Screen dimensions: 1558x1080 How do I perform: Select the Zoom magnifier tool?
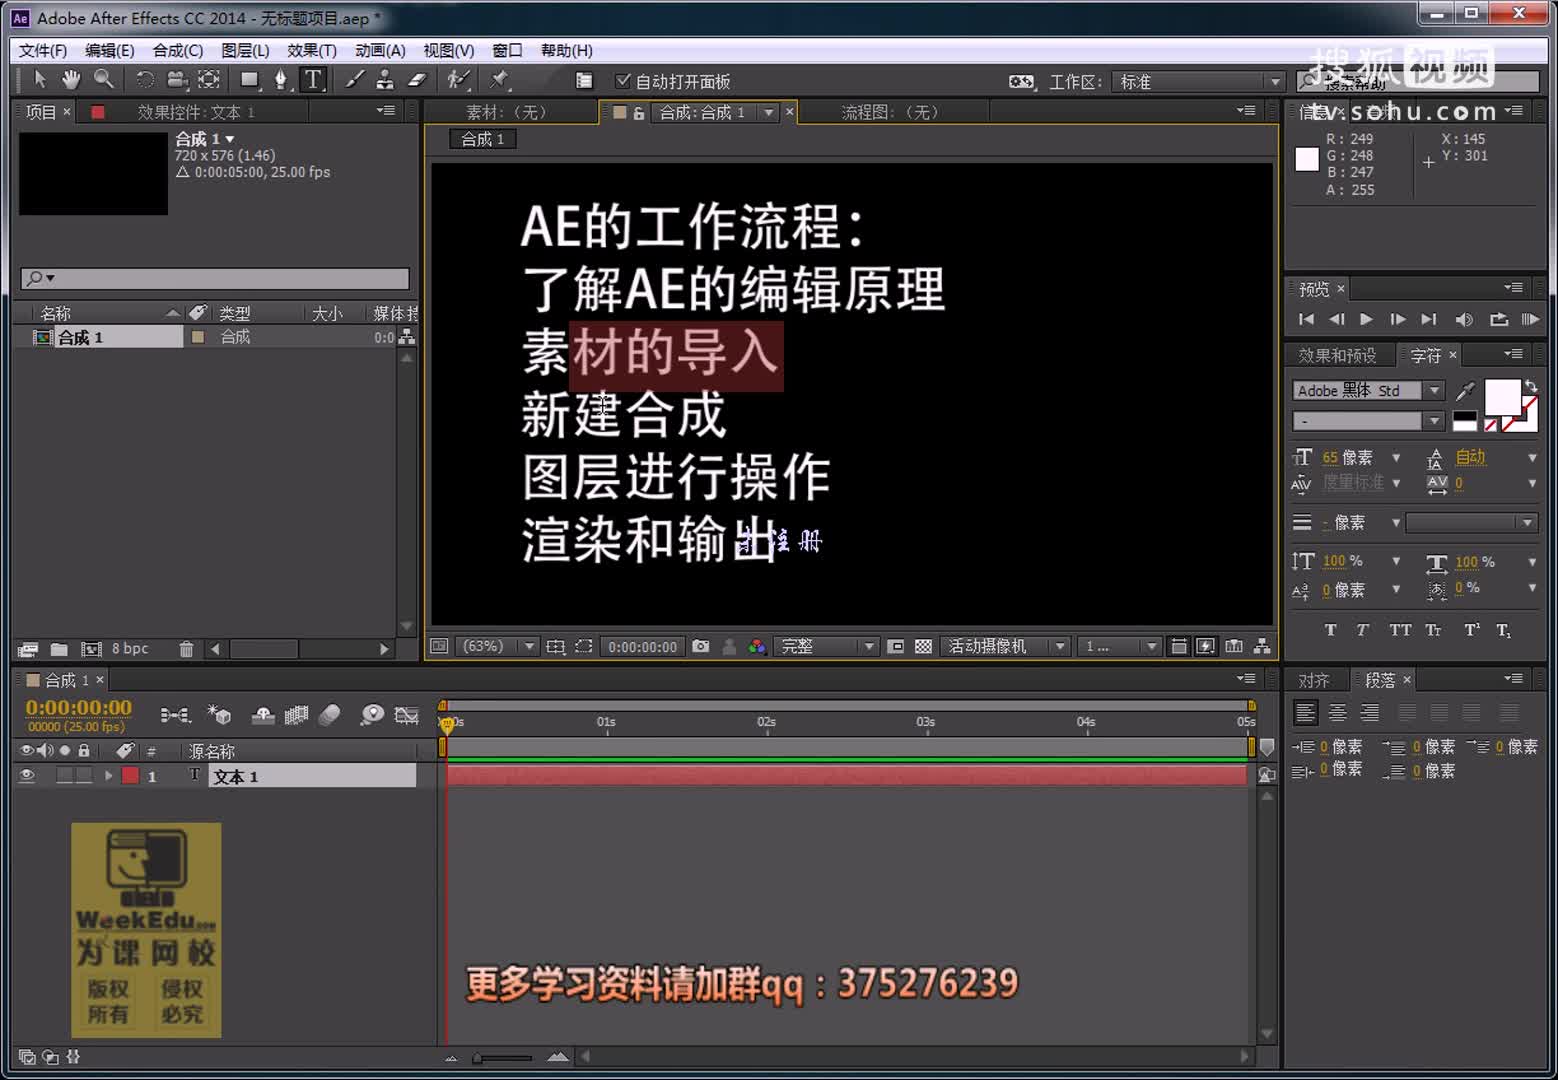pos(103,80)
